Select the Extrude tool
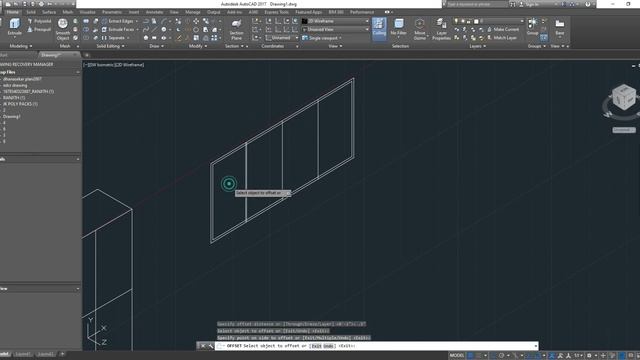640x360 pixels. click(14, 27)
